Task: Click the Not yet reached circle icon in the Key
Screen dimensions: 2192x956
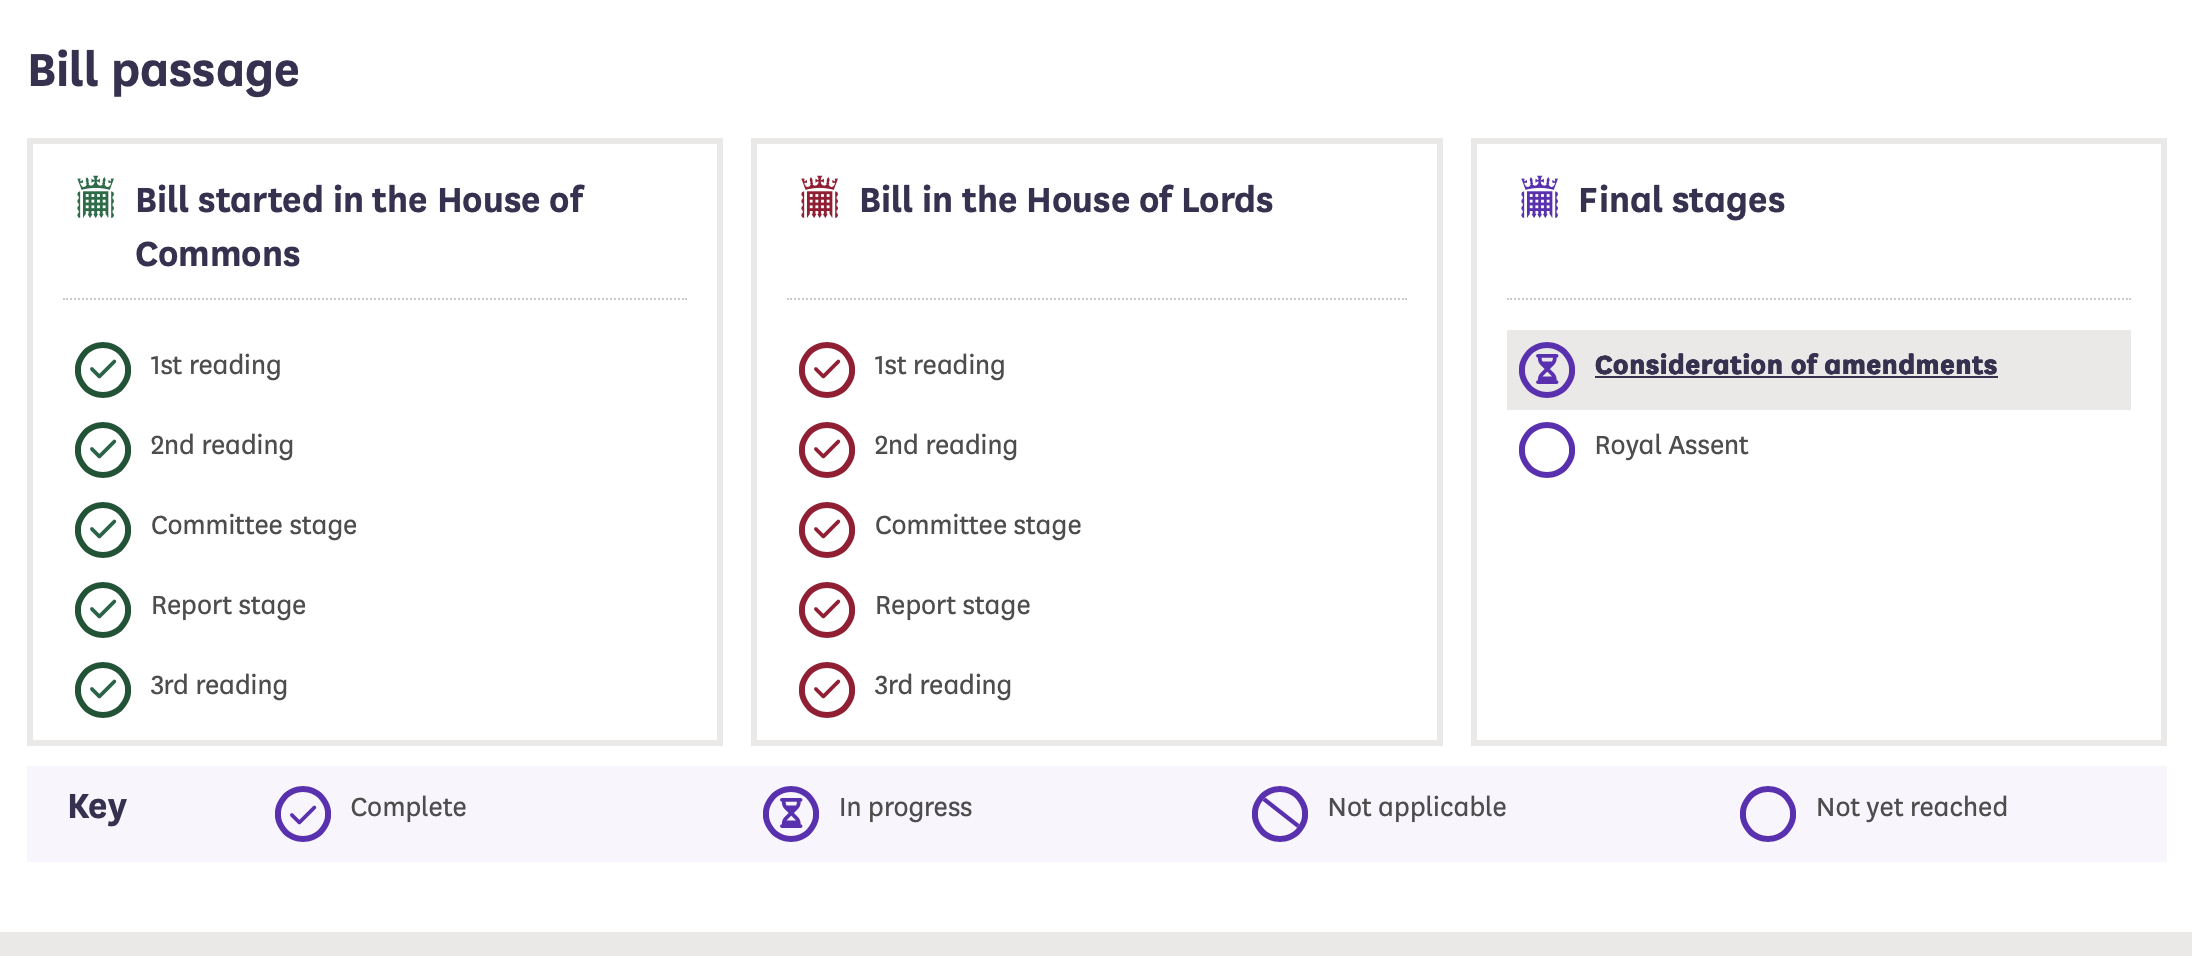Action: click(x=1768, y=814)
